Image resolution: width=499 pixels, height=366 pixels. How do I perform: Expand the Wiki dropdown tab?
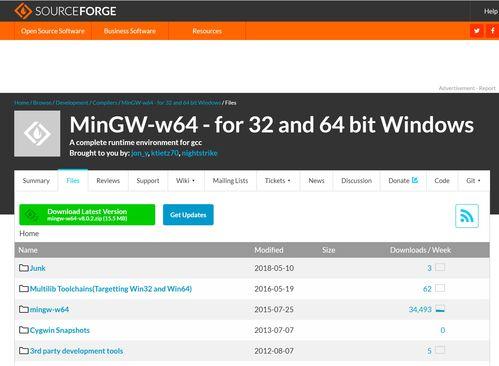pyautogui.click(x=185, y=181)
